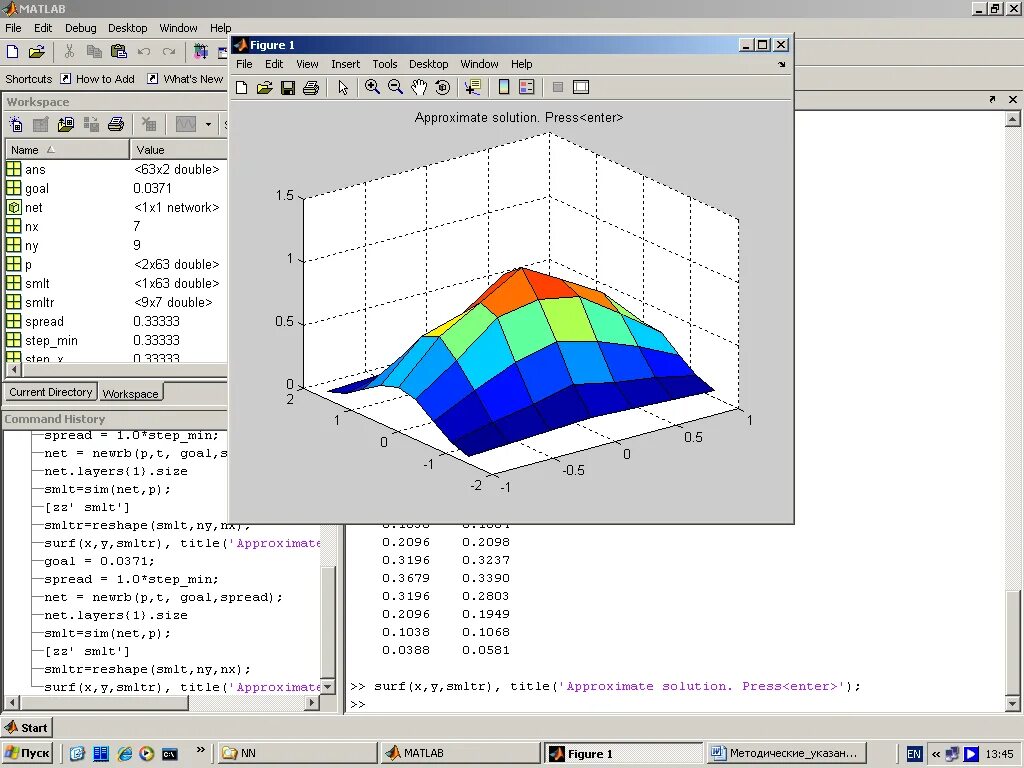Switch to the Методические_указан taskbar item

(787, 753)
